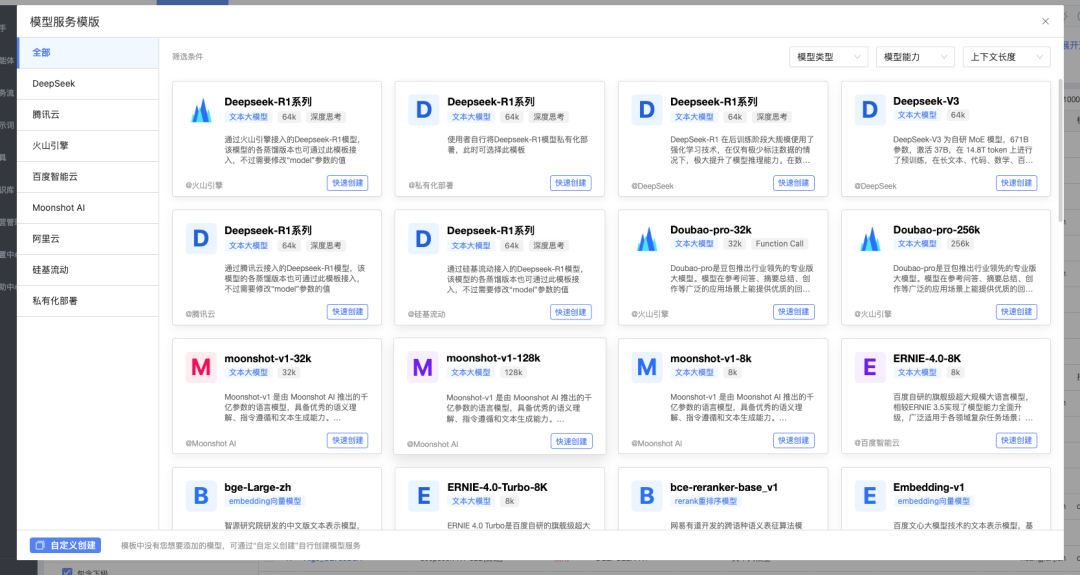Click 快速创建 on the moonshot-v1-128k card
Screen dimensions: 1080x575
pos(571,441)
